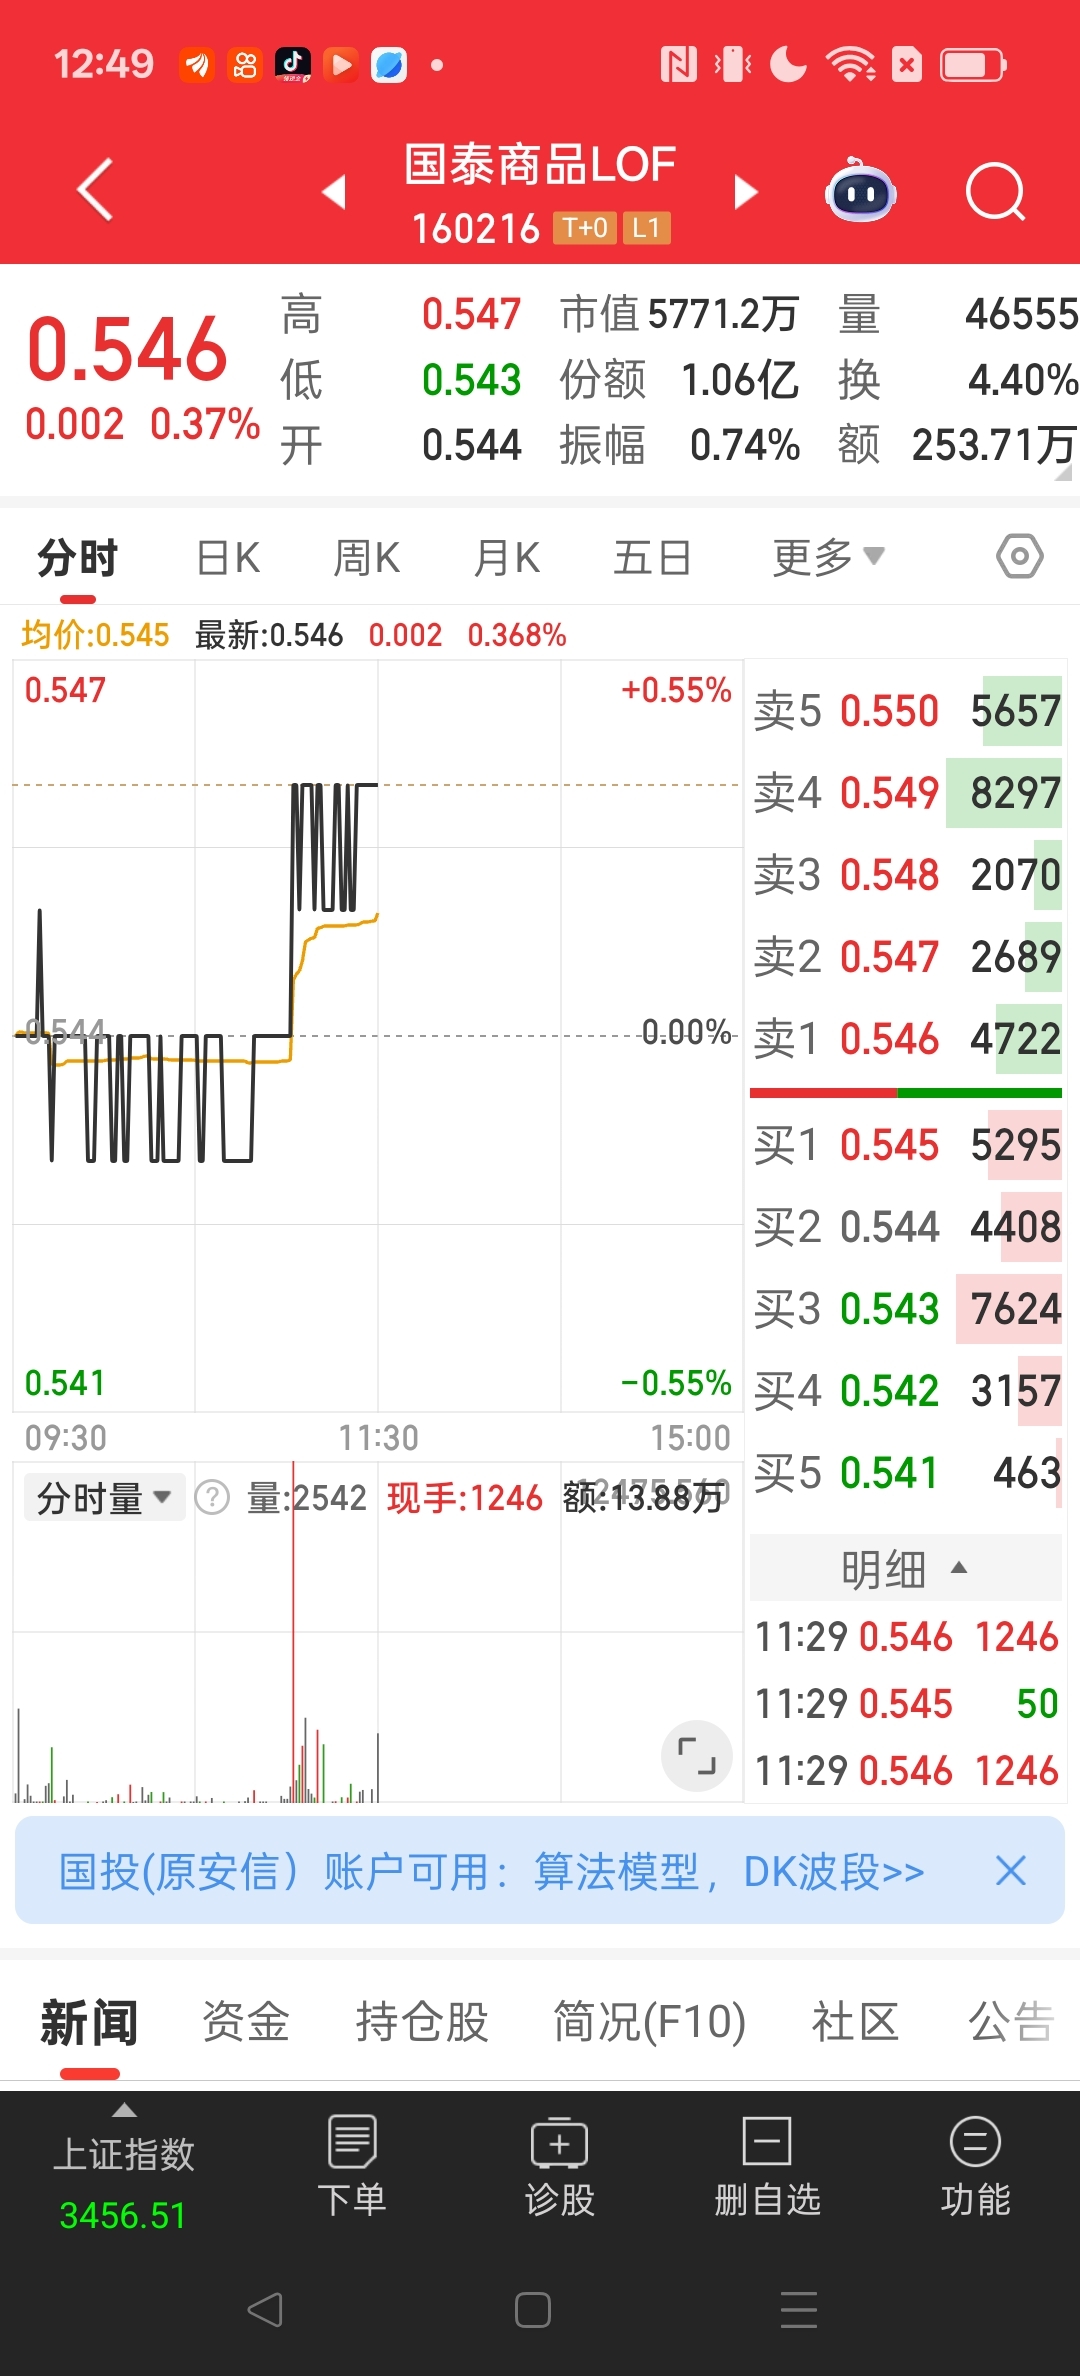This screenshot has height=2376, width=1080.
Task: Tap 删自选 remove from watchlist
Action: (x=768, y=2165)
